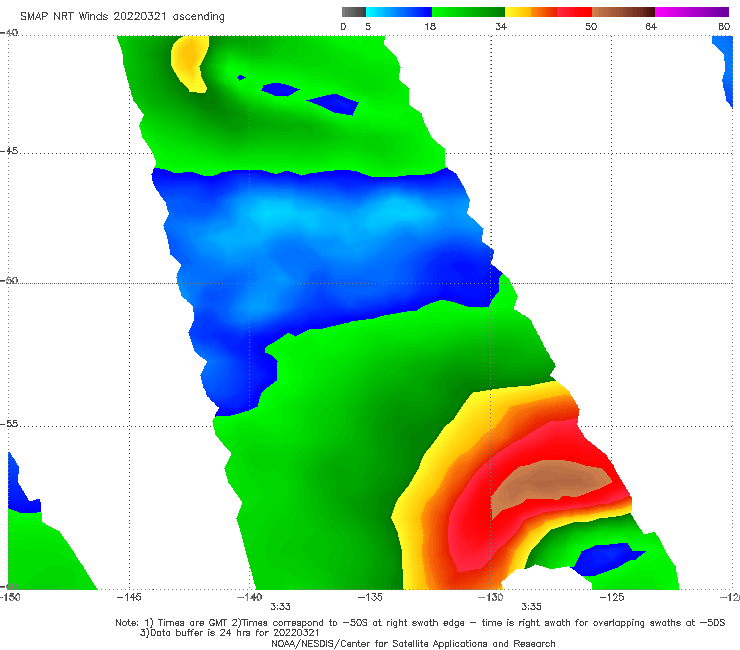Image resolution: width=740 pixels, height=650 pixels.
Task: Click the title 'SMAP NRT Winds 20220321 ascending'
Action: pyautogui.click(x=122, y=17)
